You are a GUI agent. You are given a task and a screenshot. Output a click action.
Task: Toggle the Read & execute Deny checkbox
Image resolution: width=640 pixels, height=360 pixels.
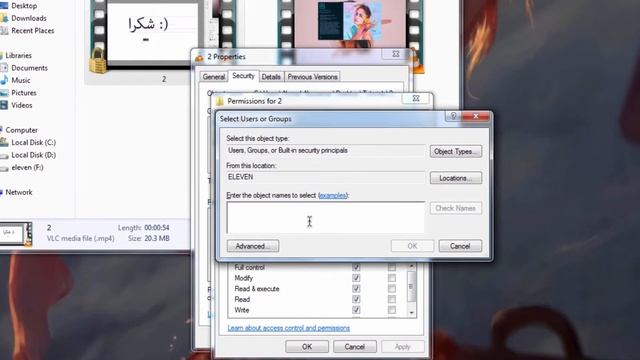[391, 289]
